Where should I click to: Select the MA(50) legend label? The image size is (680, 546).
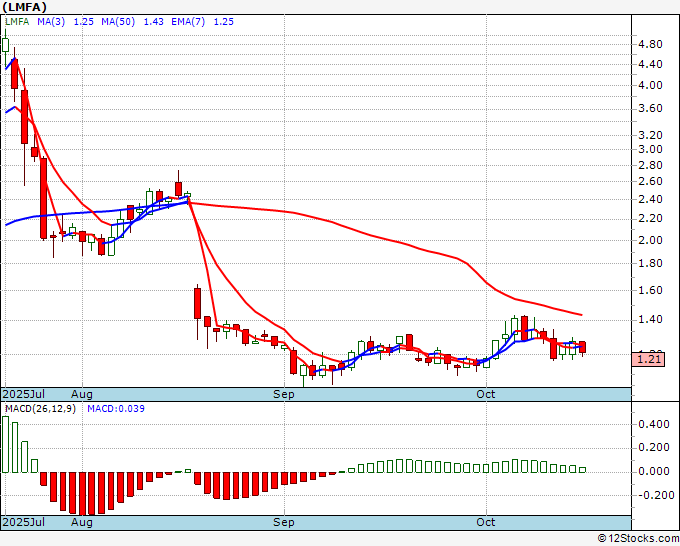coord(123,22)
